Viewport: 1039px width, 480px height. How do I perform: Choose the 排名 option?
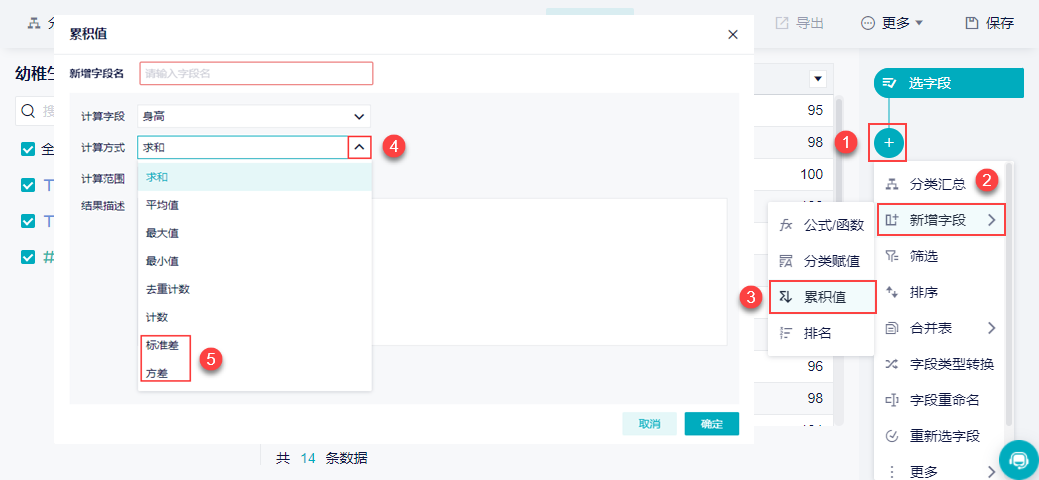(x=822, y=333)
